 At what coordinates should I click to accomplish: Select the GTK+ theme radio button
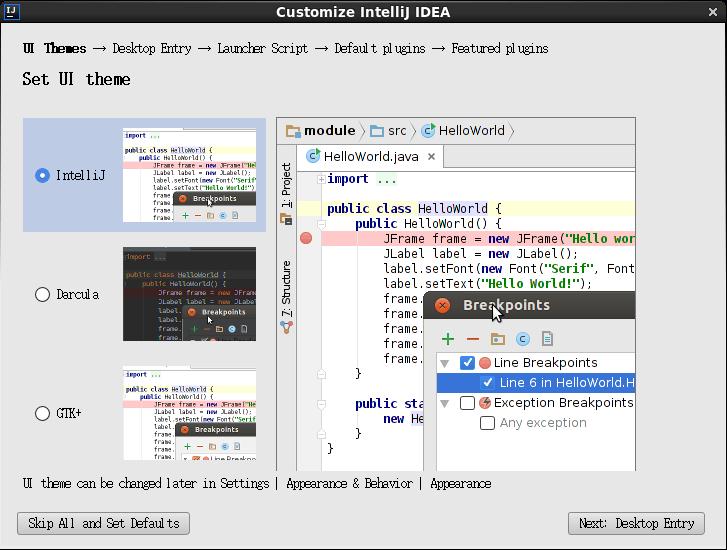(x=42, y=413)
